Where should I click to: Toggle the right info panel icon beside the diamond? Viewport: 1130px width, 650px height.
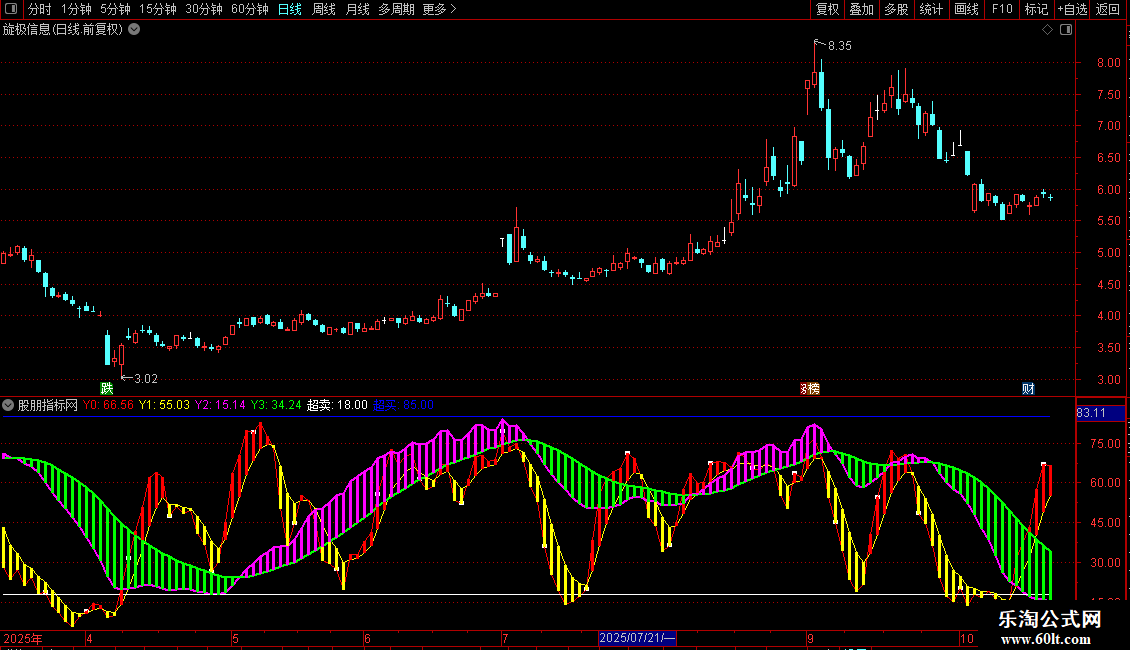(x=1066, y=30)
